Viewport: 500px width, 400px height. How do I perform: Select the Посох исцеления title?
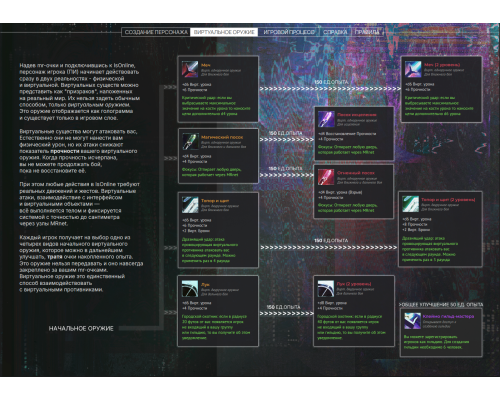click(357, 115)
